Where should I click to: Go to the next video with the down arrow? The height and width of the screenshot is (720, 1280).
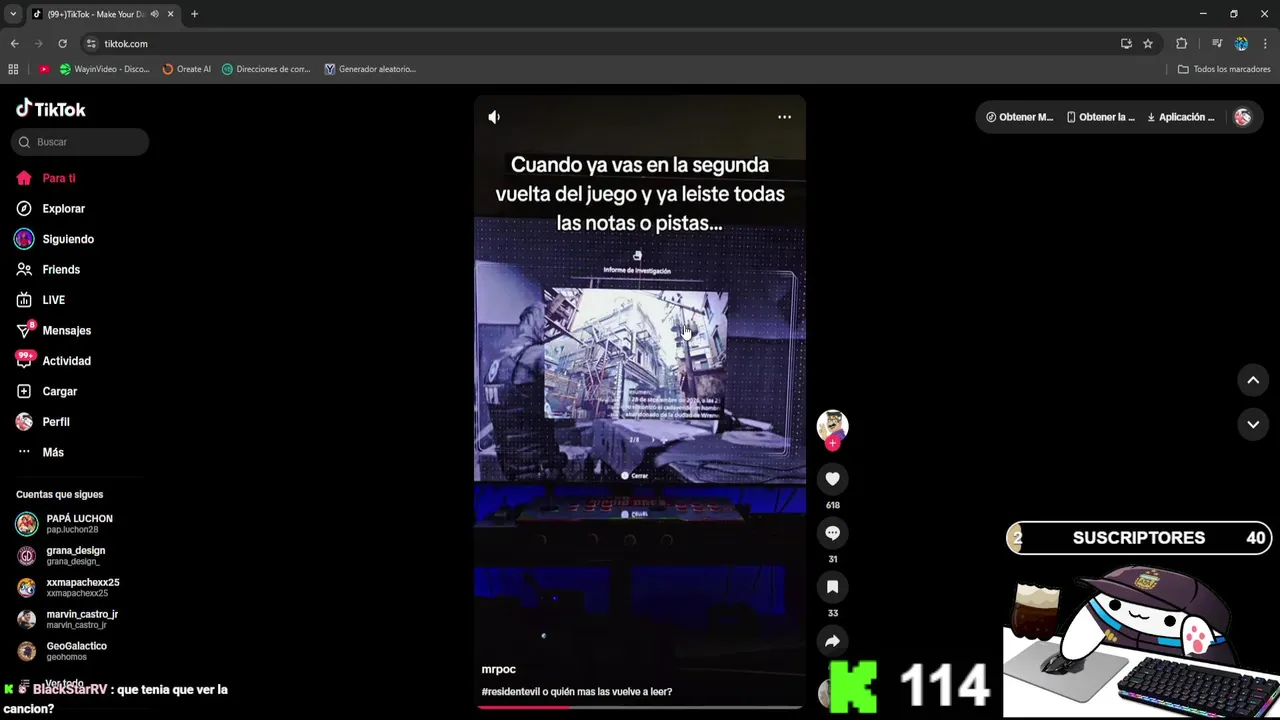click(x=1253, y=424)
